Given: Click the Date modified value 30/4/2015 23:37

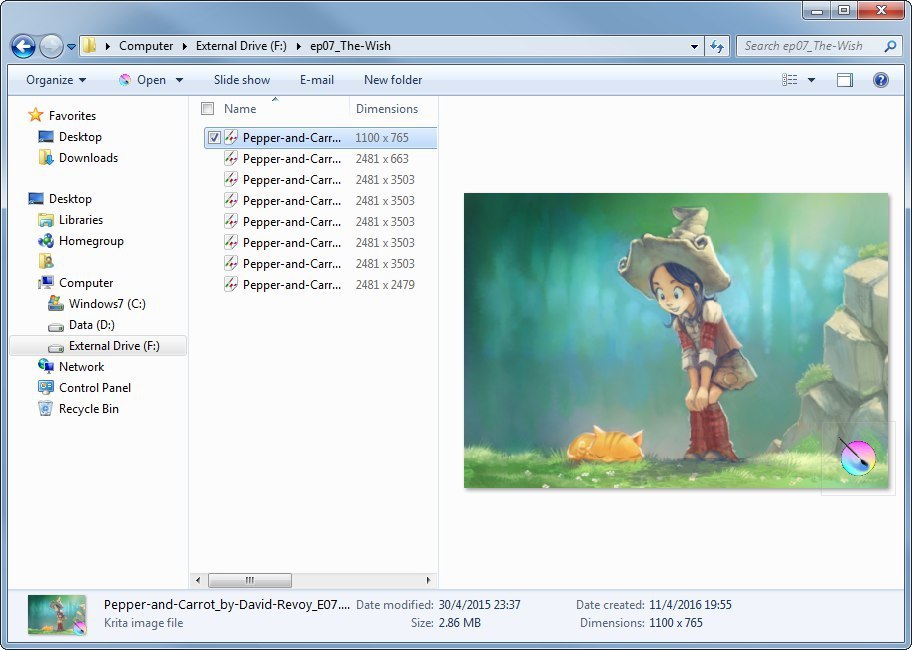Looking at the screenshot, I should pyautogui.click(x=480, y=605).
